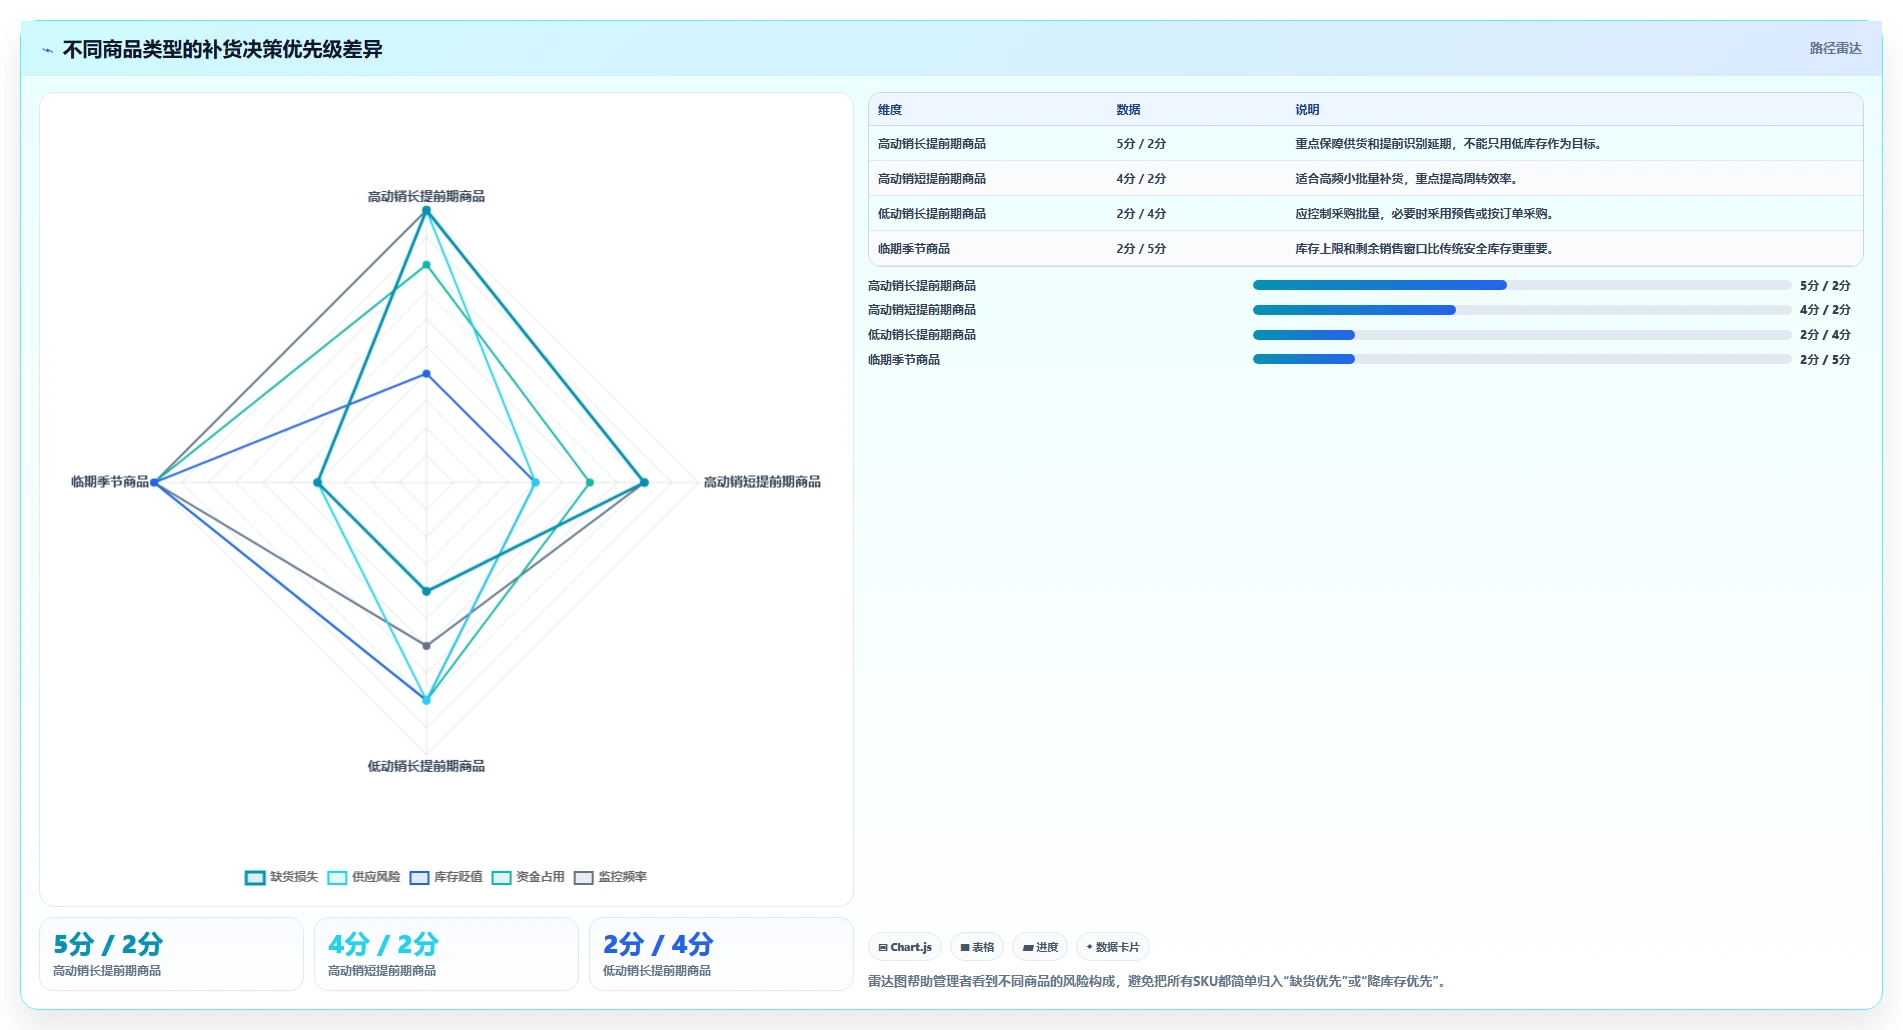The width and height of the screenshot is (1903, 1030).
Task: Toggle the 缺货损失 legend swatch
Action: (255, 877)
